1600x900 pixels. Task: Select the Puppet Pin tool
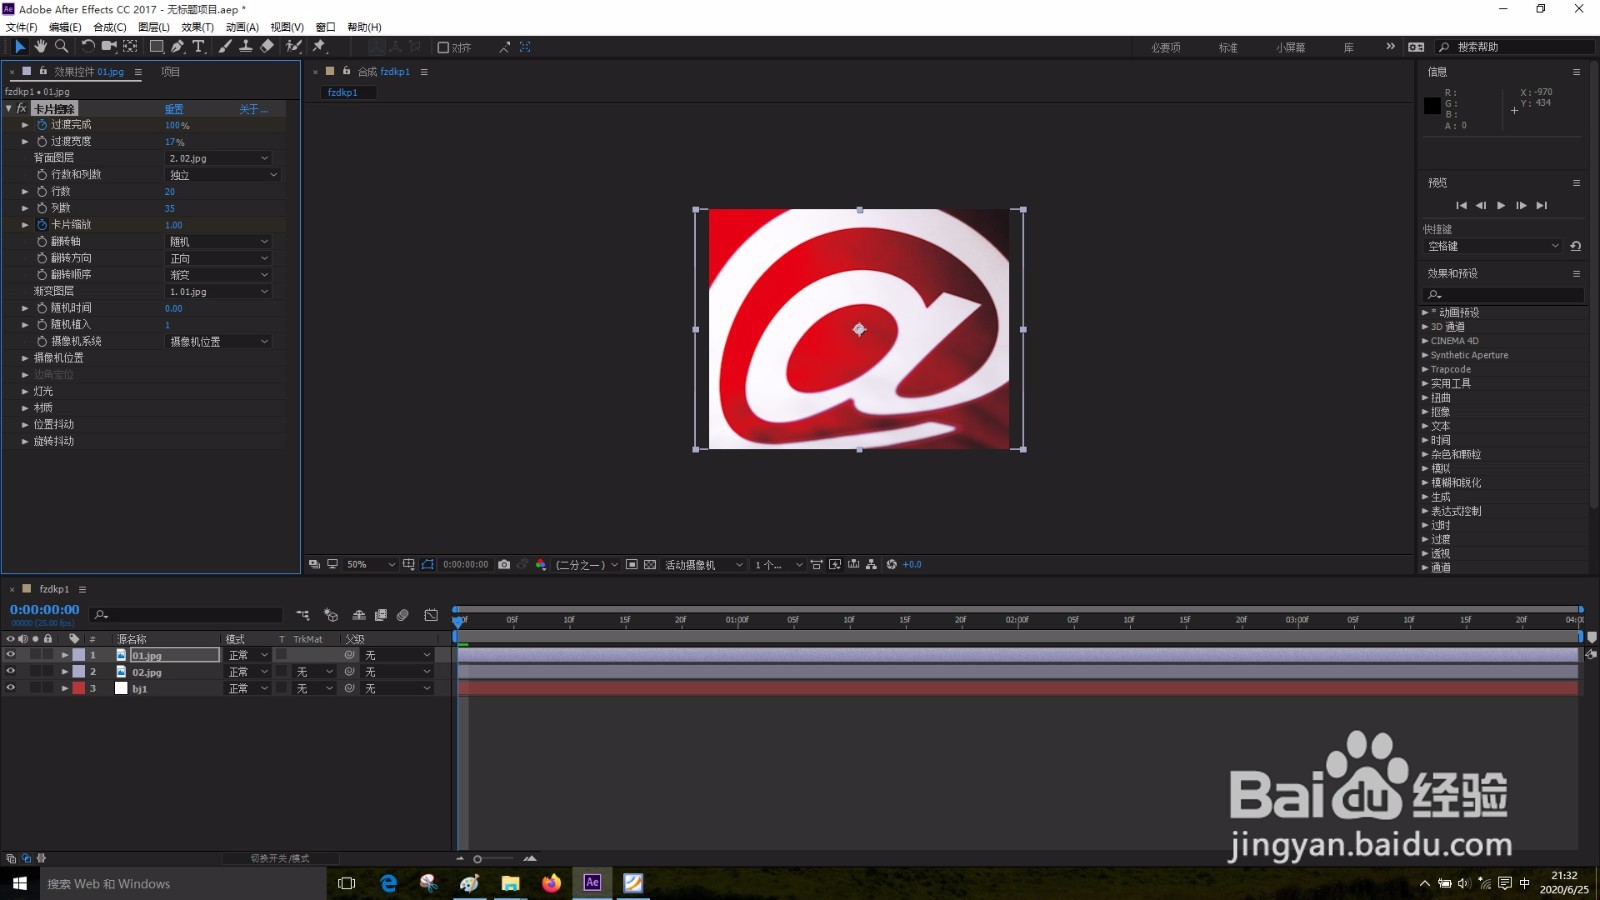pyautogui.click(x=320, y=46)
